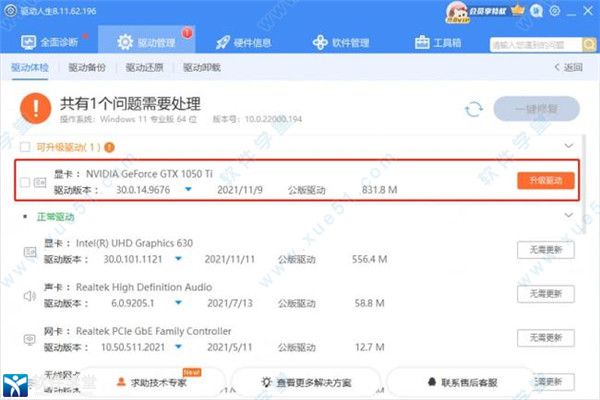
Task: Click the VIP avatar icon
Action: (x=458, y=12)
